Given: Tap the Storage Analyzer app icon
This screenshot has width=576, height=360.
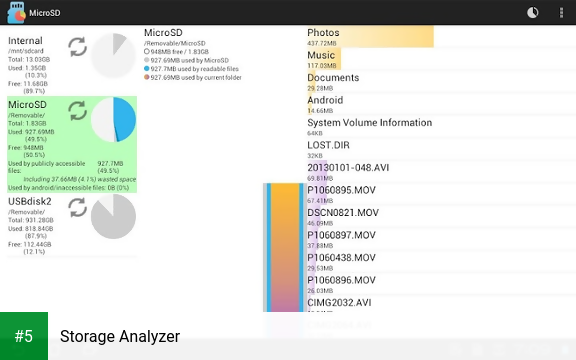Looking at the screenshot, I should point(17,12).
